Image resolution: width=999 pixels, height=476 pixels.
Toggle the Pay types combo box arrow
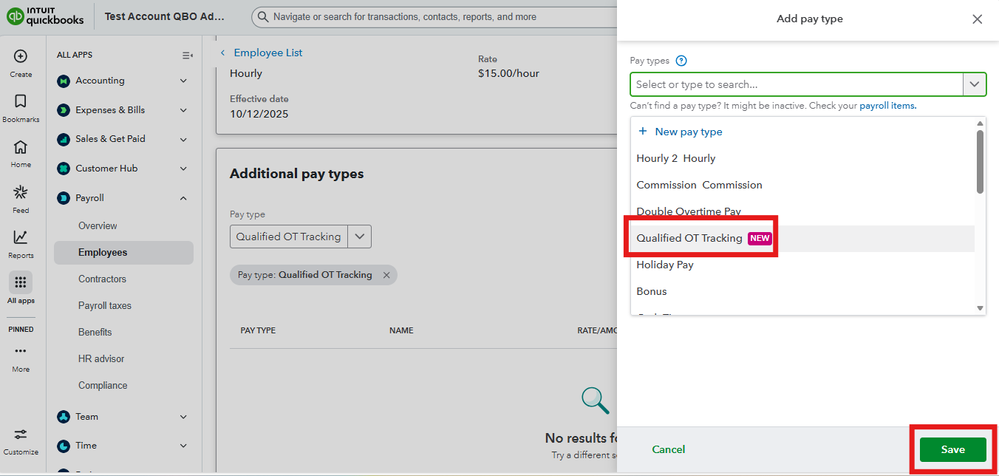point(974,84)
